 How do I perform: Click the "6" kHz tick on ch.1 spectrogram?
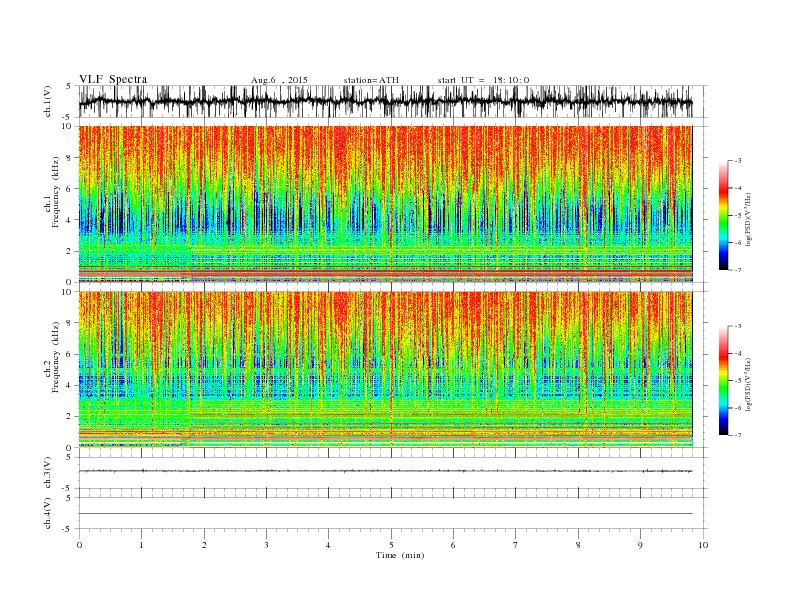[x=70, y=189]
